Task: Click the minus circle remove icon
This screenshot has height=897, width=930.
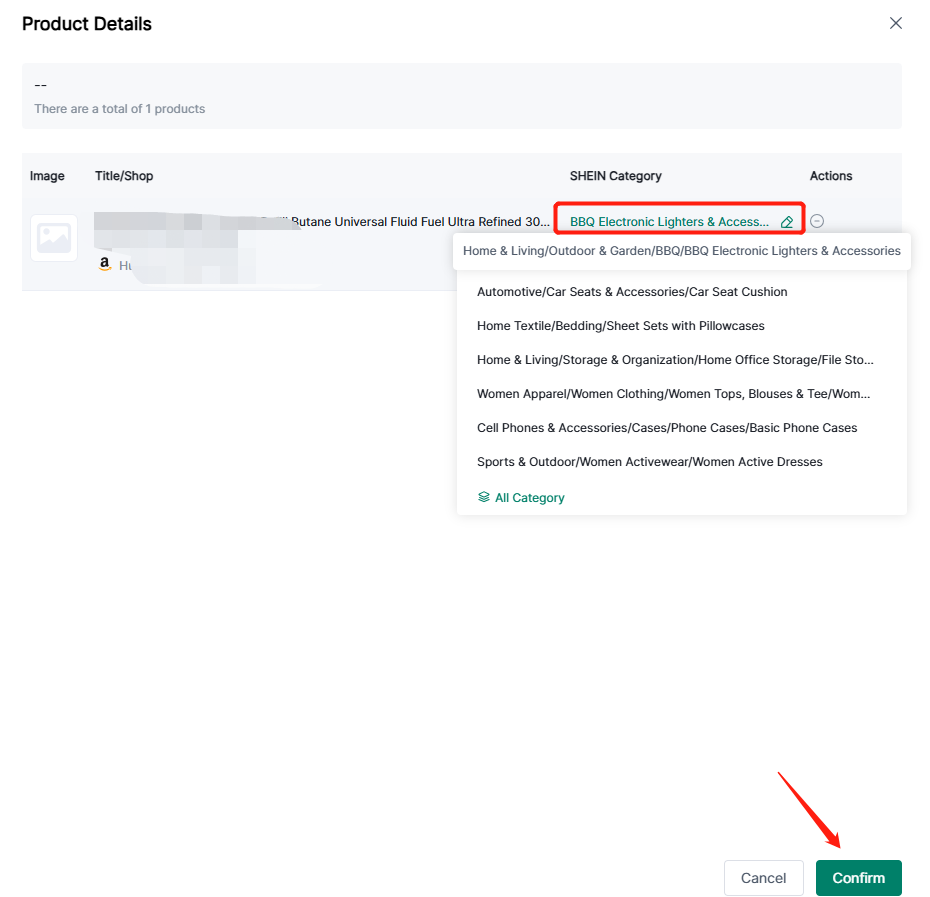Action: coord(817,221)
